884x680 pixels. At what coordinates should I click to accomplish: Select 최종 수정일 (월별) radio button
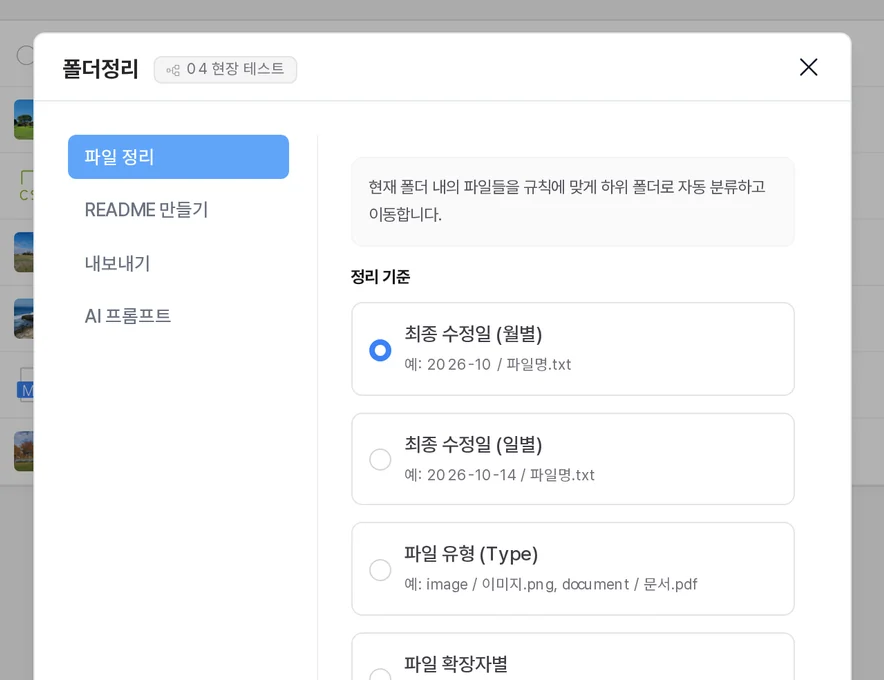click(380, 350)
